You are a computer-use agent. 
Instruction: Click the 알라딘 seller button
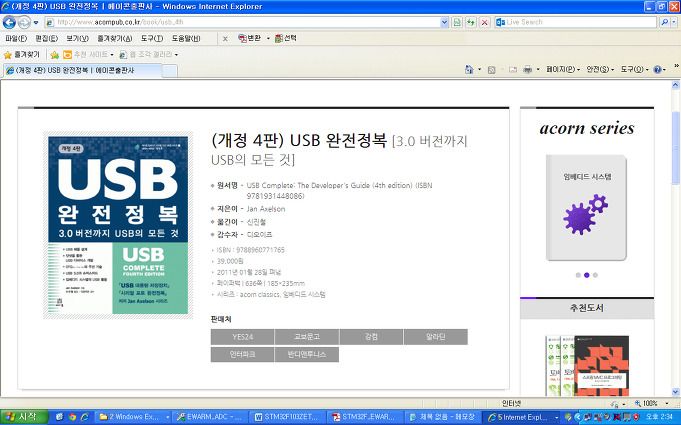(436, 337)
